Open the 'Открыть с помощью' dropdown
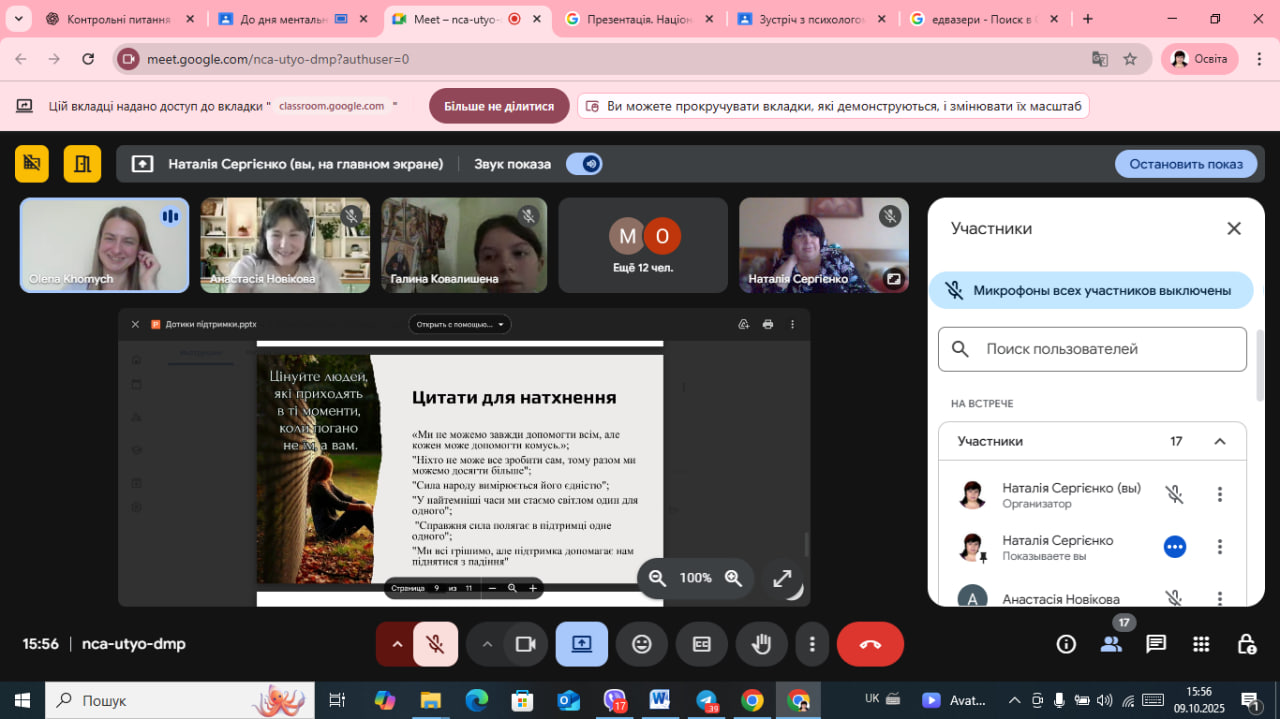 [459, 324]
